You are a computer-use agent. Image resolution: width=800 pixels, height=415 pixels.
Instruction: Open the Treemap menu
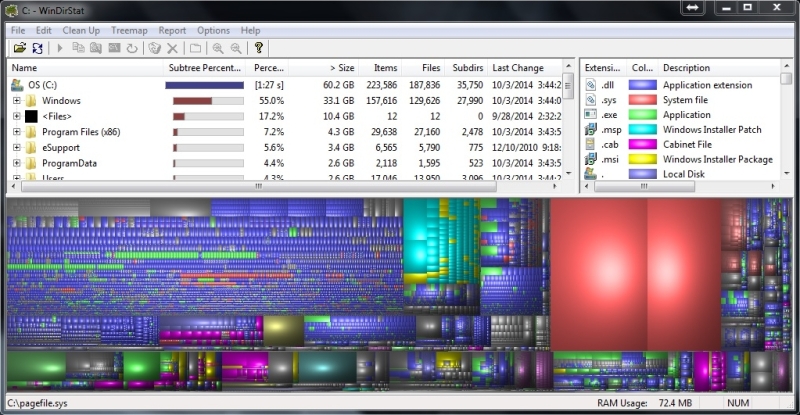129,30
